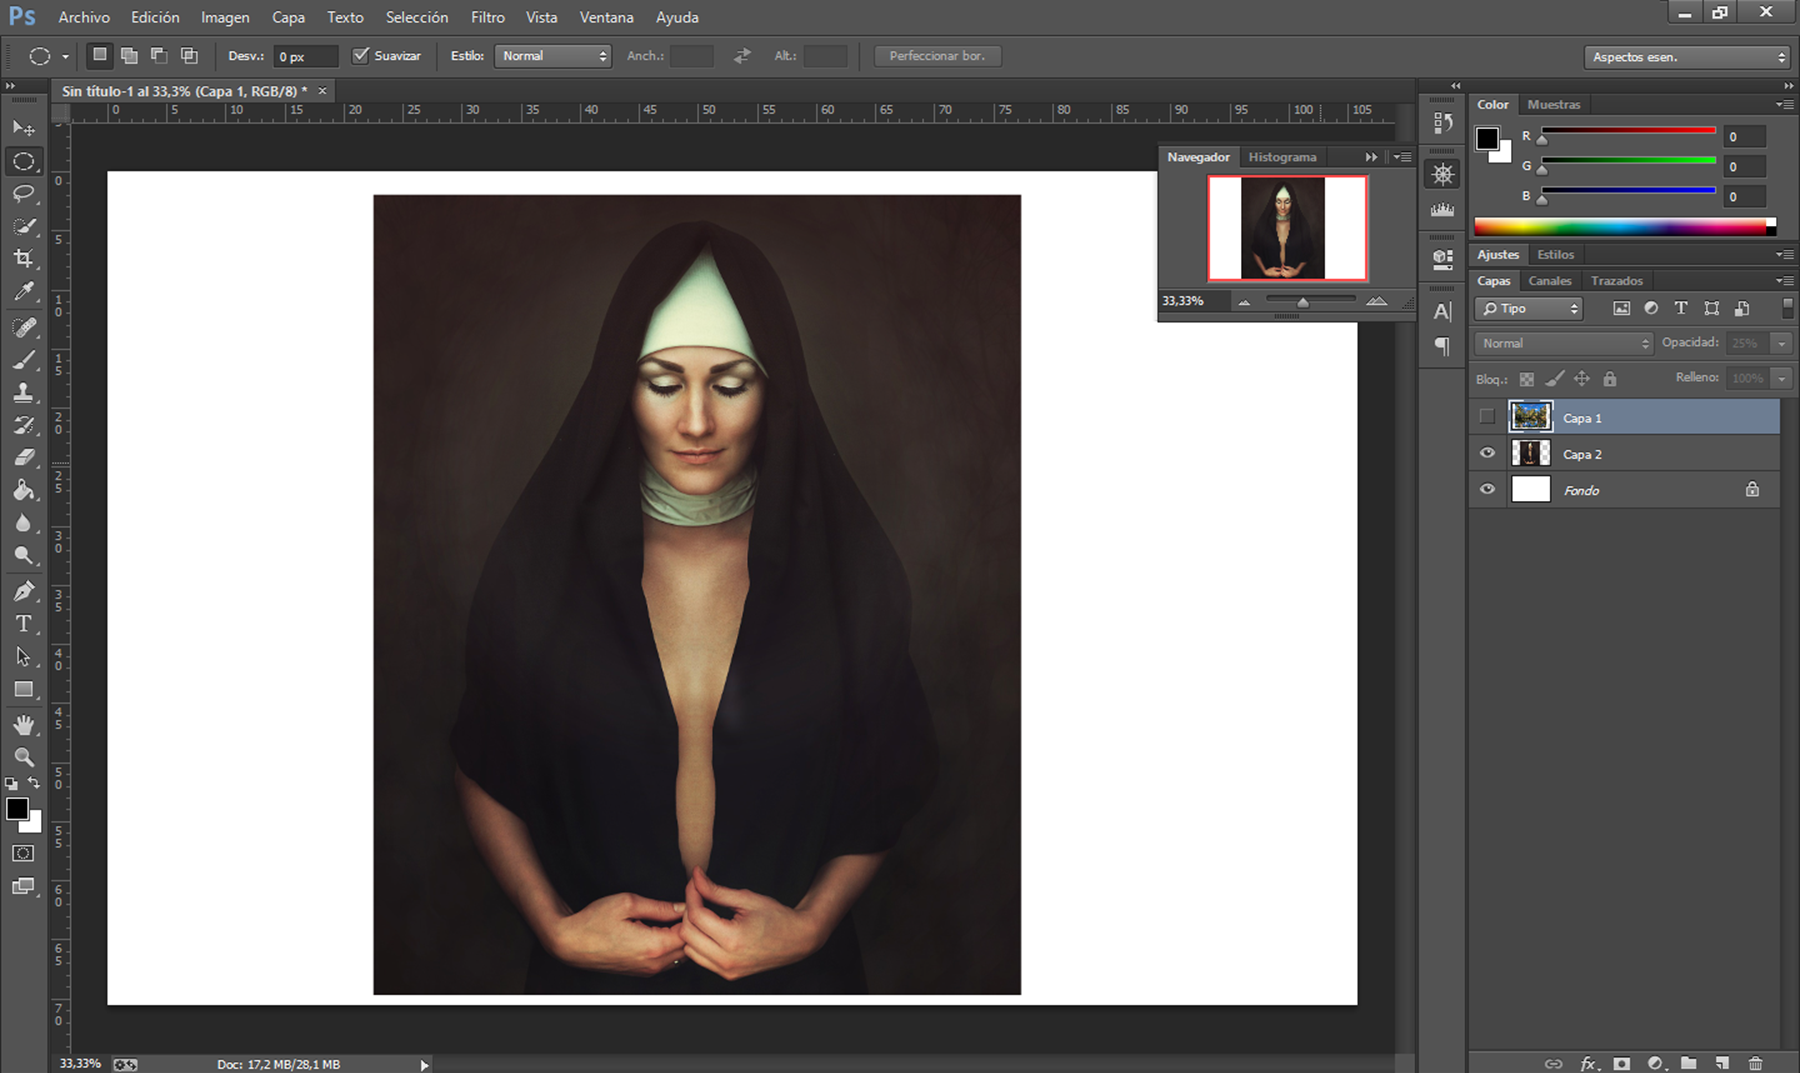Open the Color panel options menu
This screenshot has width=1800, height=1073.
coord(1783,104)
